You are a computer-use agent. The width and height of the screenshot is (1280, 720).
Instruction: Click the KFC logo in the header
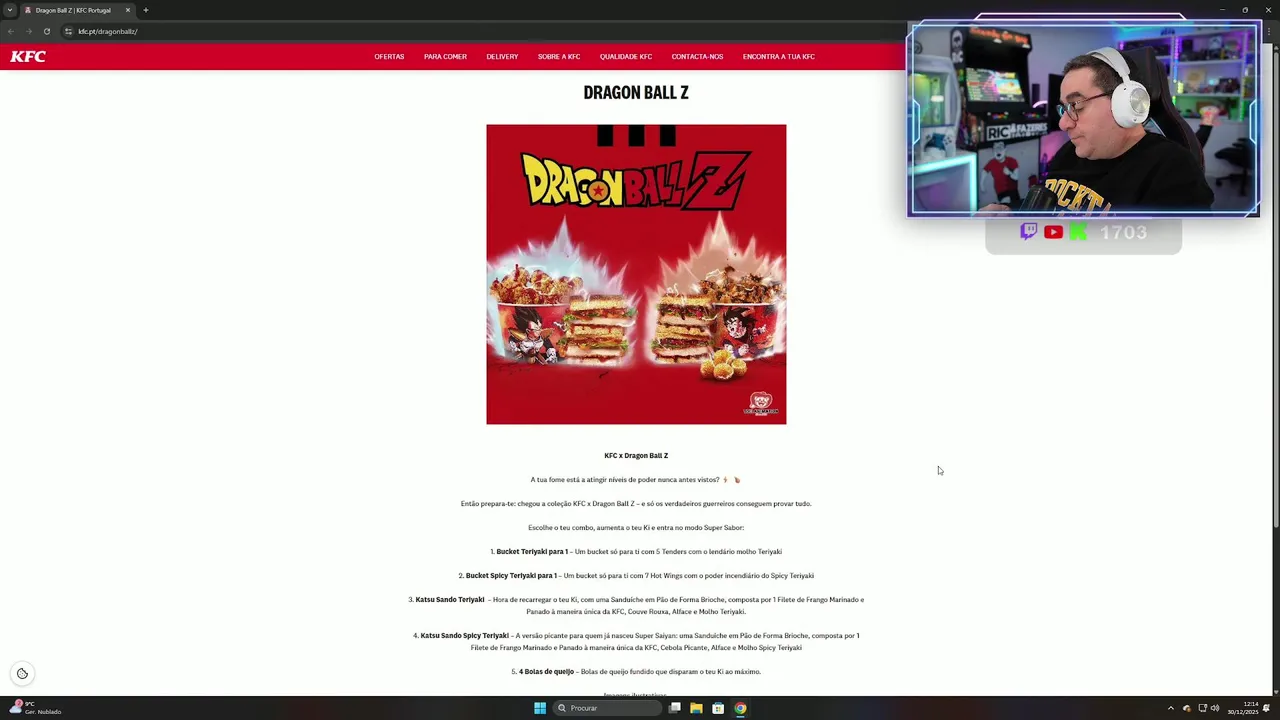[28, 57]
